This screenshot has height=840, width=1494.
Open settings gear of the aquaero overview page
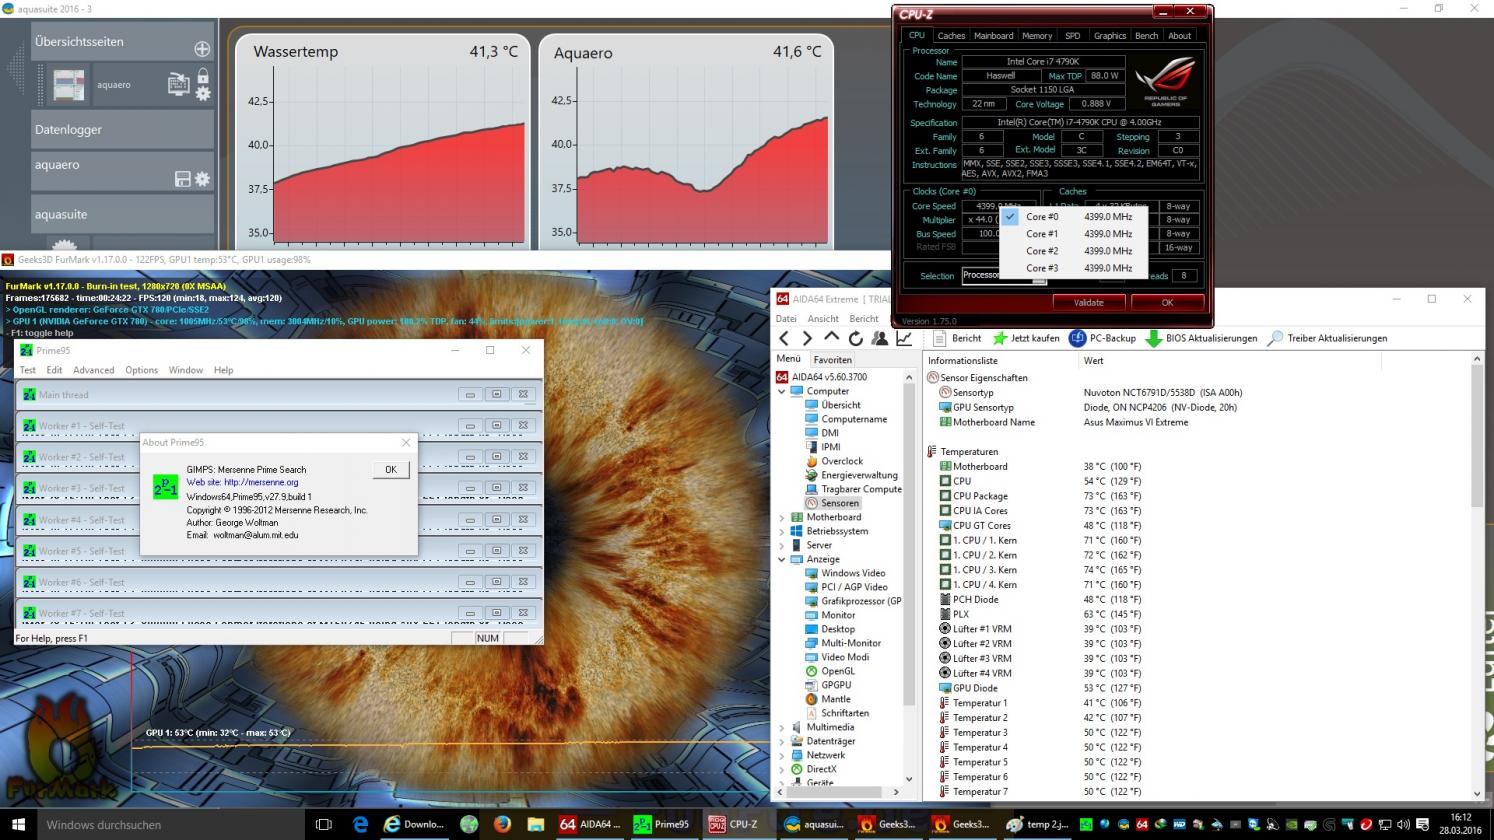coord(203,93)
